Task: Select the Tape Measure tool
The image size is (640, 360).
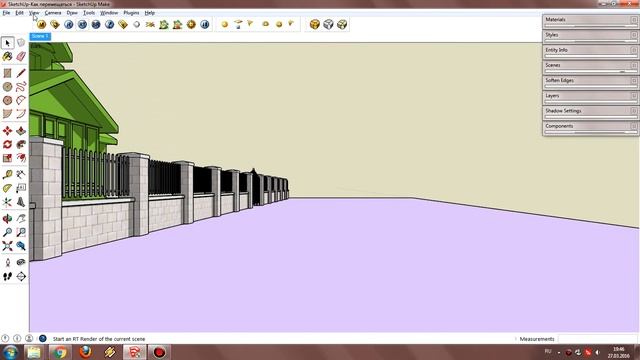Action: pyautogui.click(x=7, y=175)
